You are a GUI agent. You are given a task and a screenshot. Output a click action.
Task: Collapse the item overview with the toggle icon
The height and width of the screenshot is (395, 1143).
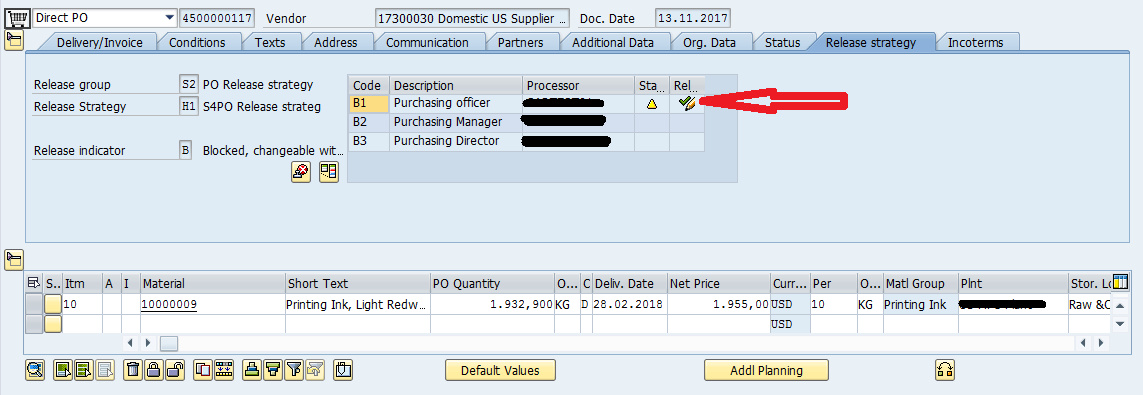14,259
